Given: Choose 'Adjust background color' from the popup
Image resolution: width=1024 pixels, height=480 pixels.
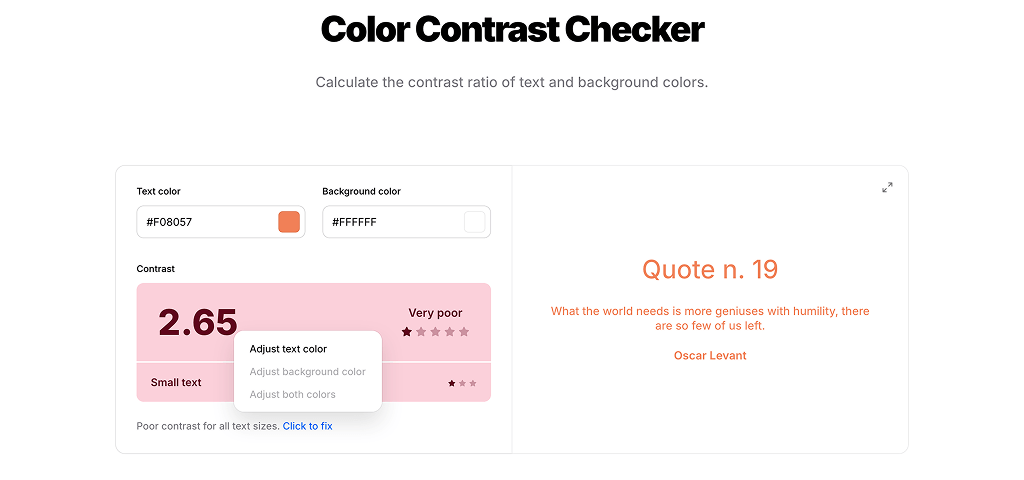Looking at the screenshot, I should click(x=307, y=372).
